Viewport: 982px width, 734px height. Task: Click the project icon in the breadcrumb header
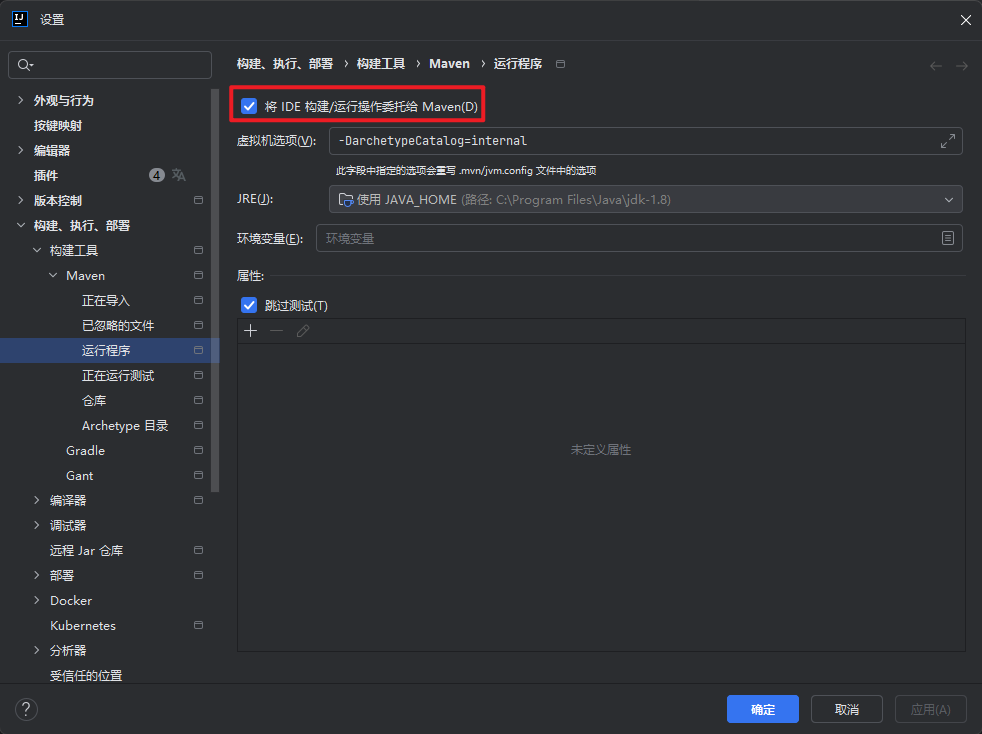561,64
